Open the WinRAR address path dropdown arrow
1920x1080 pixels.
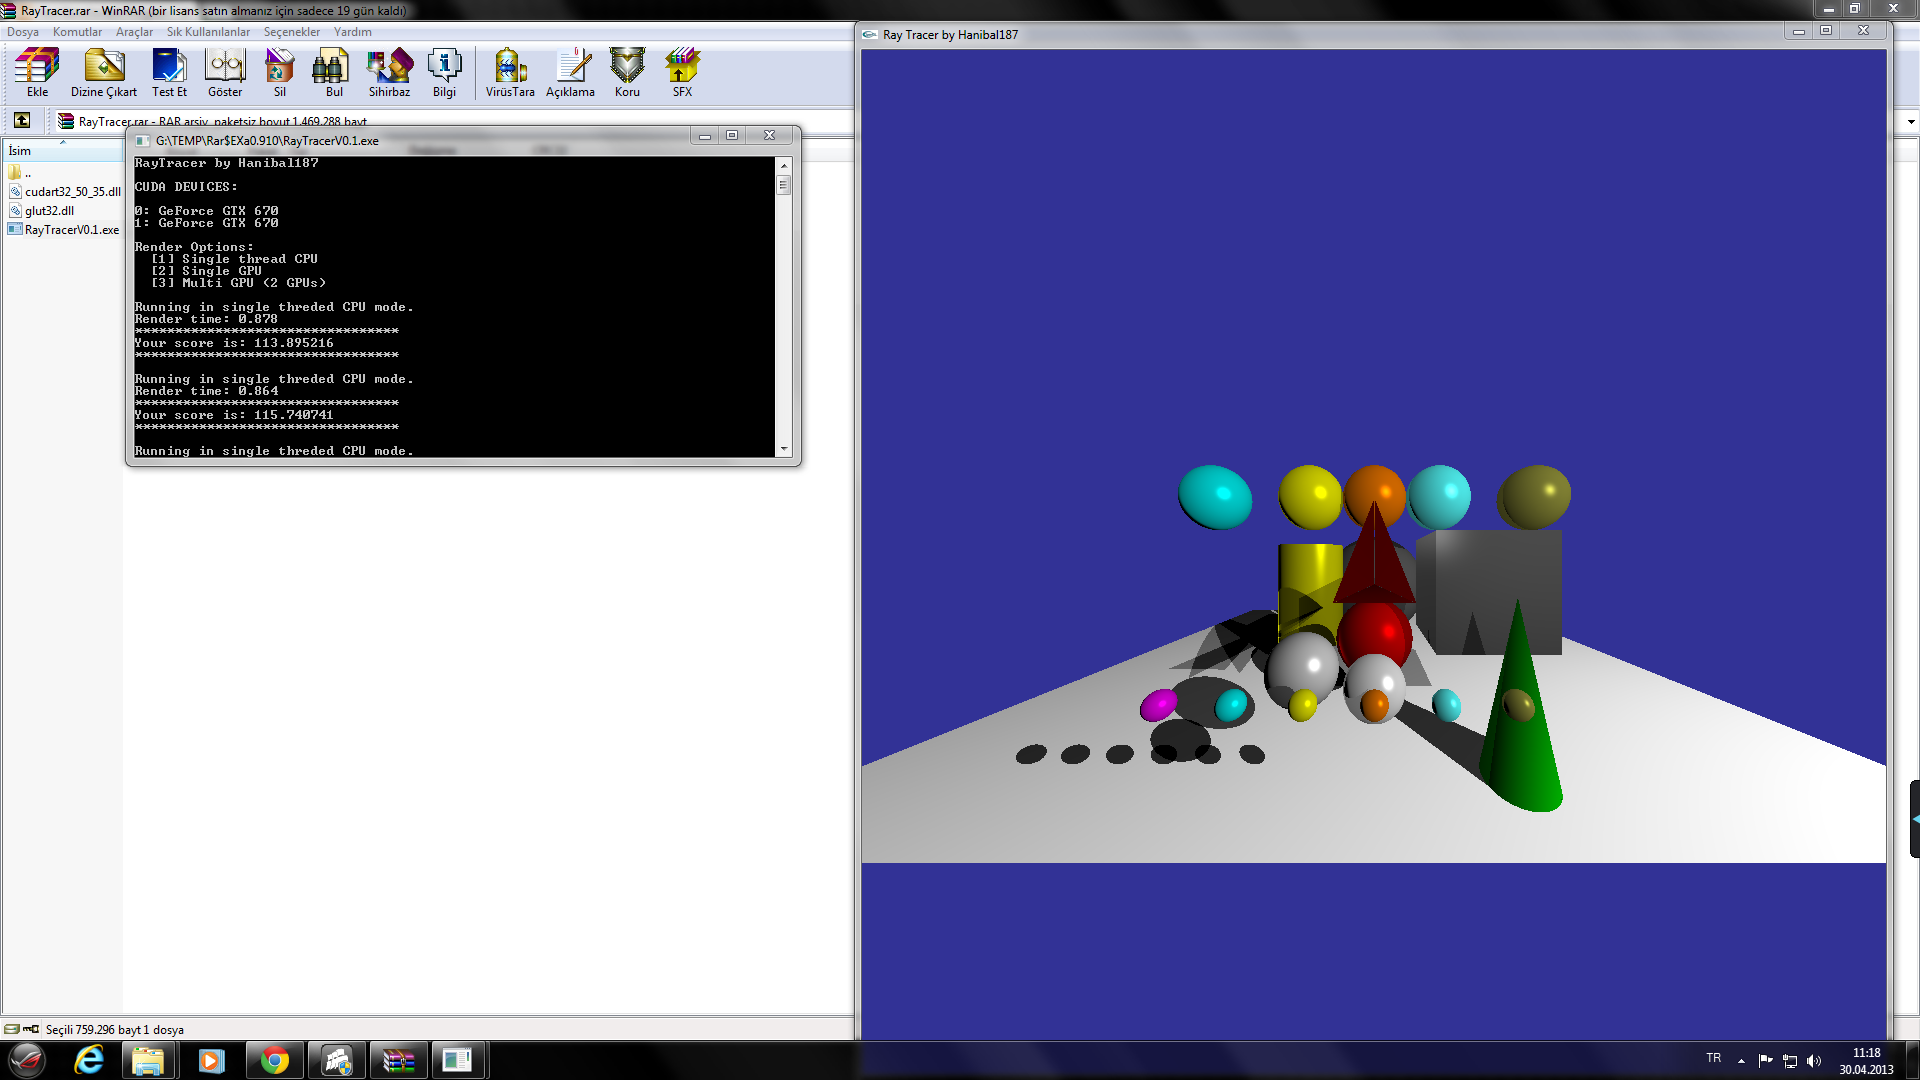click(x=1911, y=122)
